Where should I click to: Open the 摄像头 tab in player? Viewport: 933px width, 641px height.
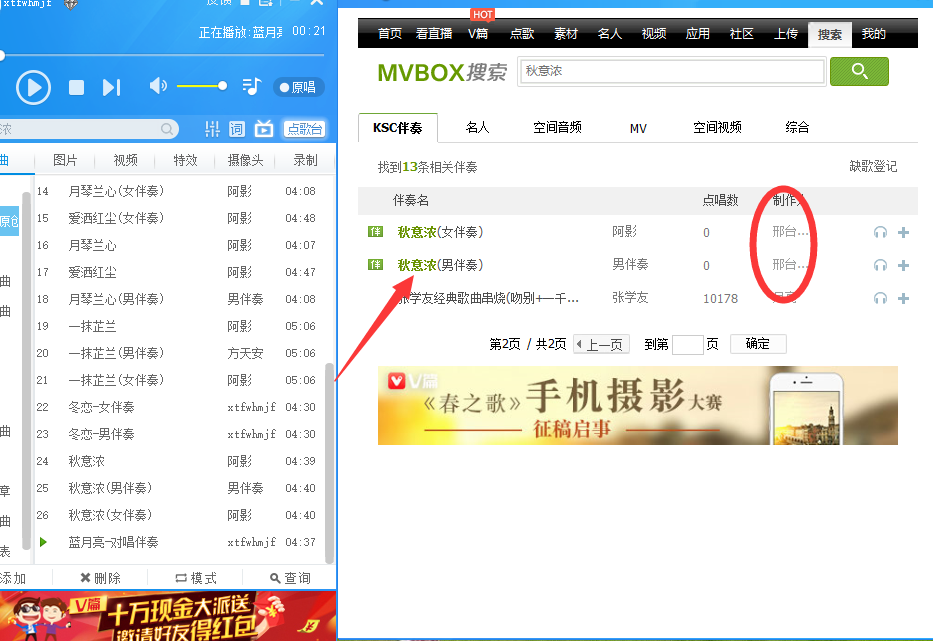pos(245,161)
